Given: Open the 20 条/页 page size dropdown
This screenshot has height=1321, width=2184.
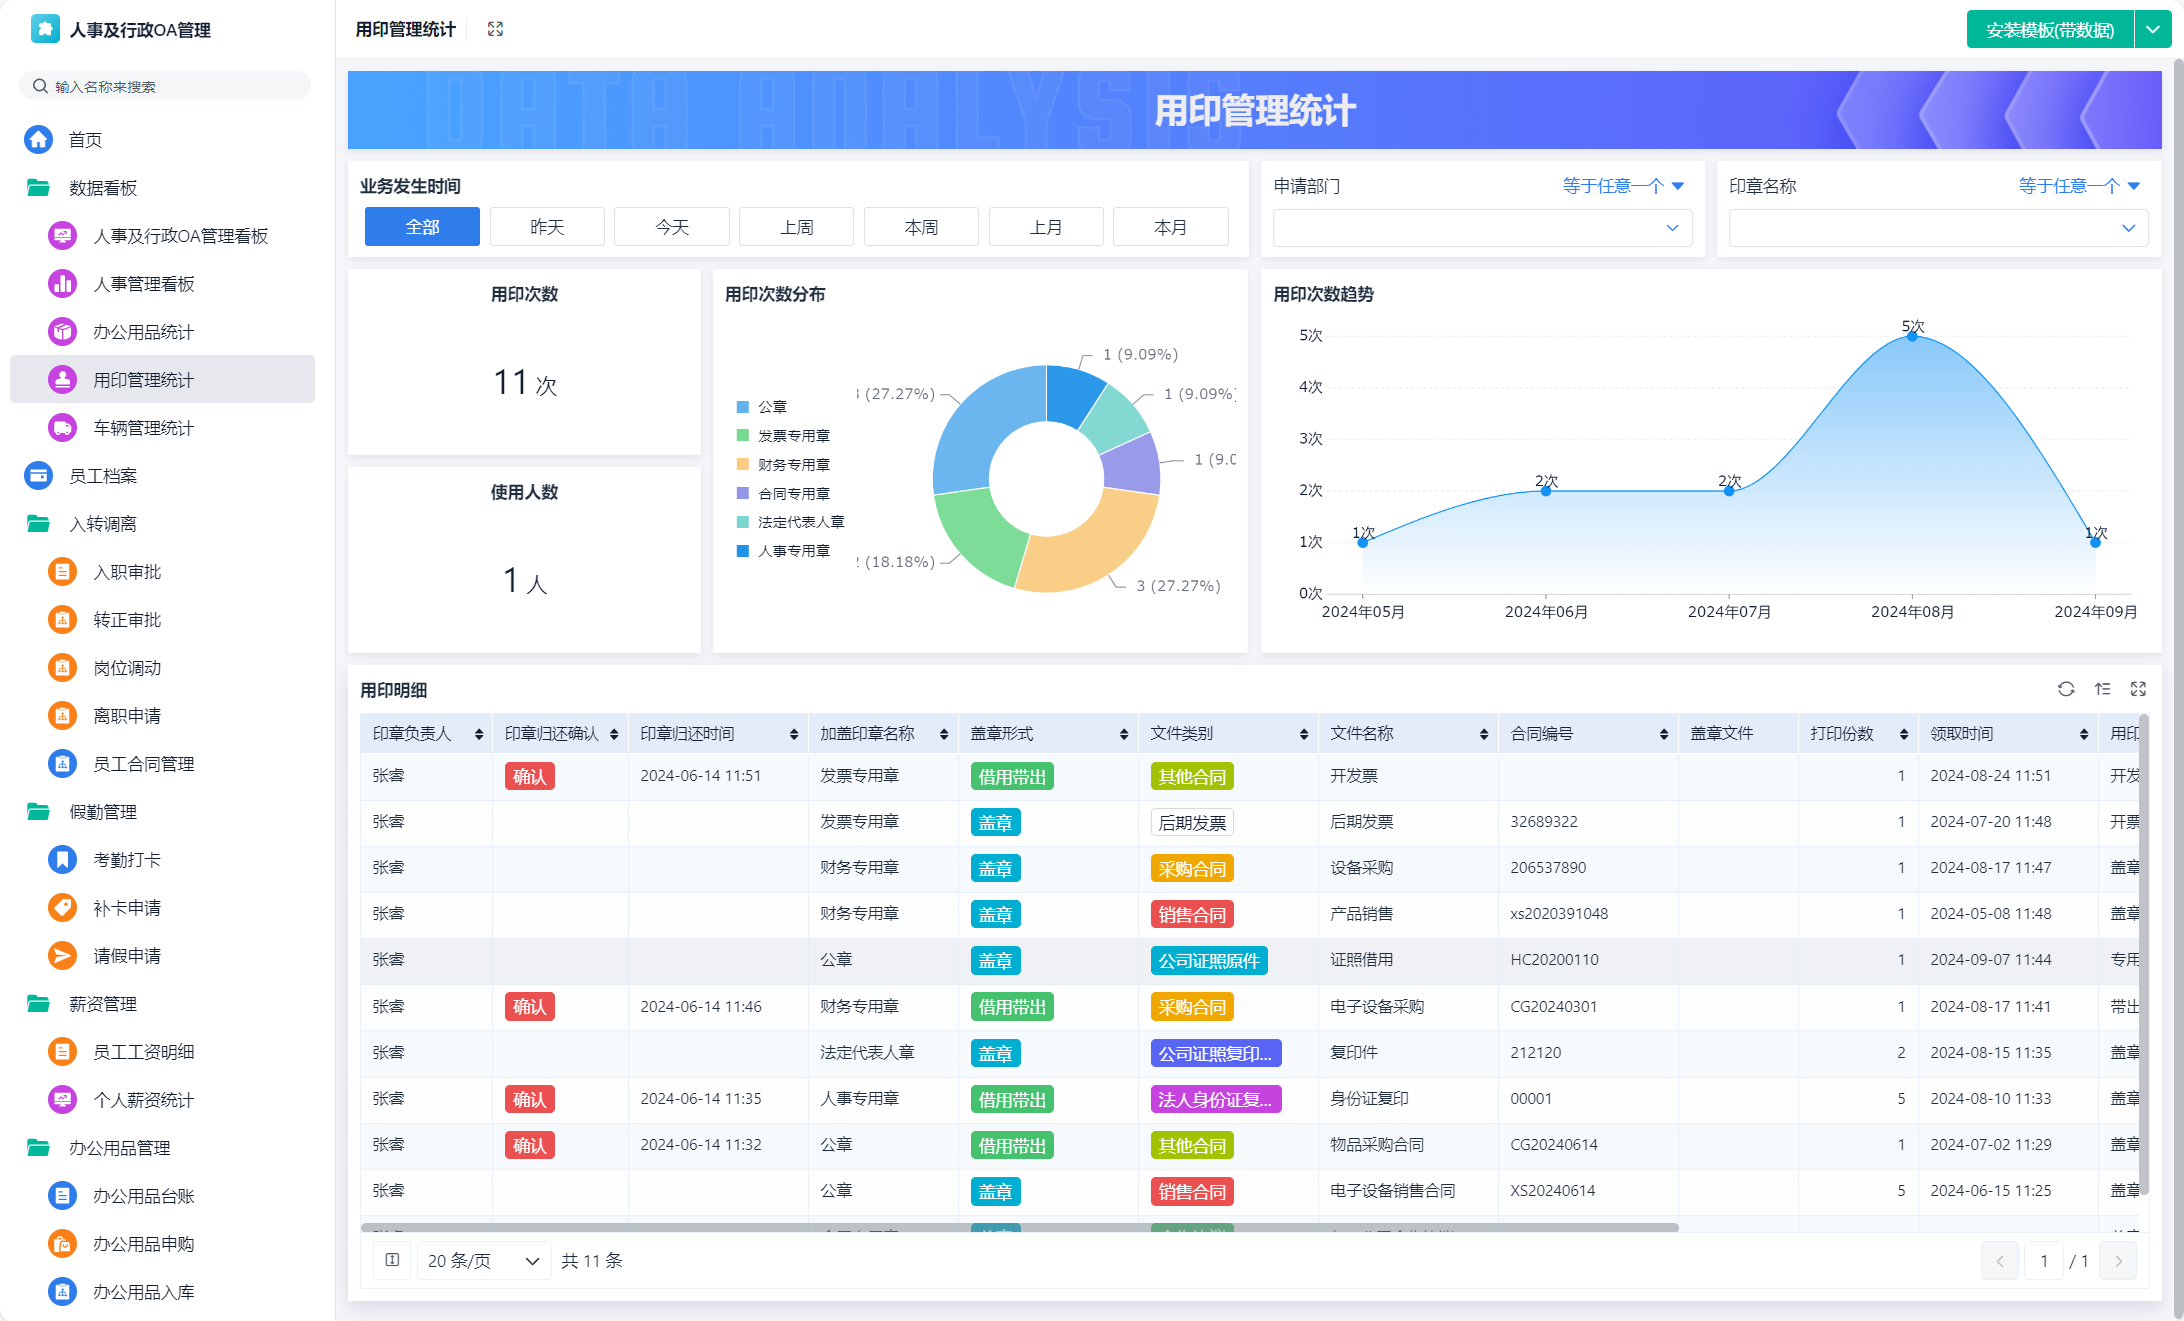Looking at the screenshot, I should click(482, 1260).
